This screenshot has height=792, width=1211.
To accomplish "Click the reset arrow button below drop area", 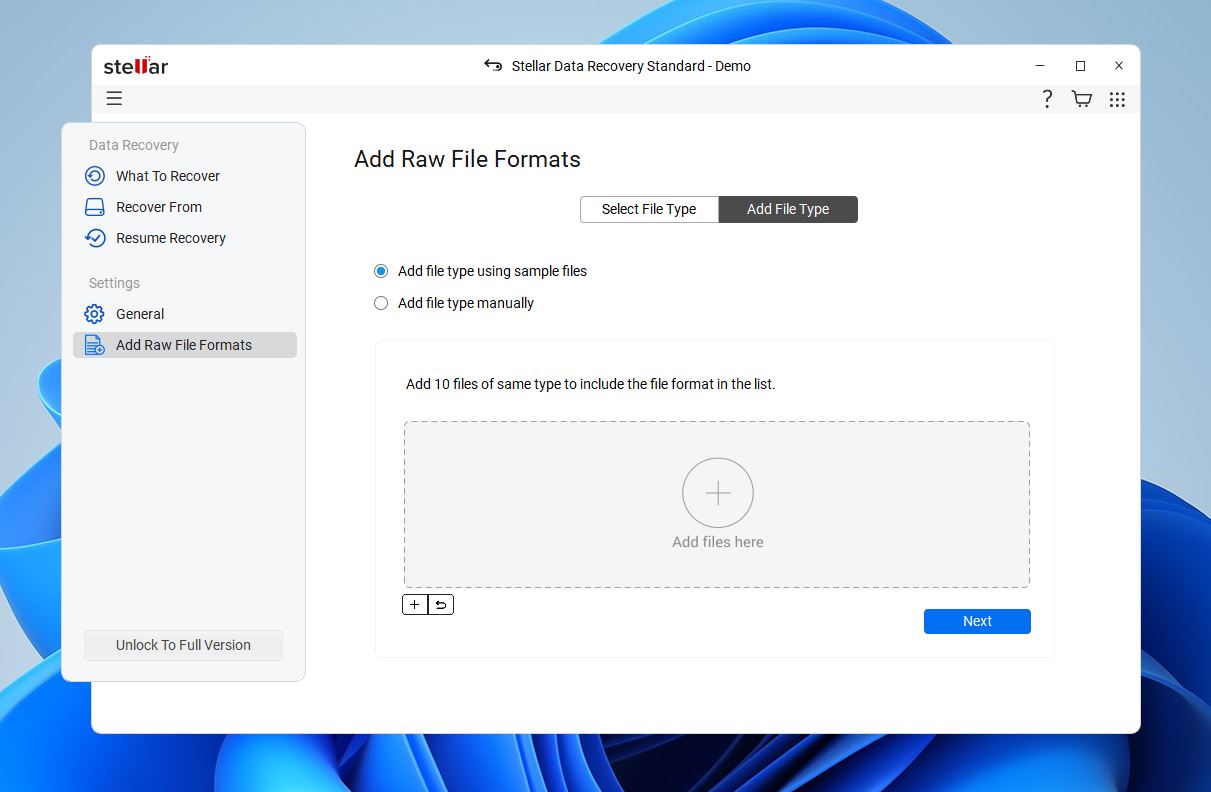I will [x=441, y=605].
